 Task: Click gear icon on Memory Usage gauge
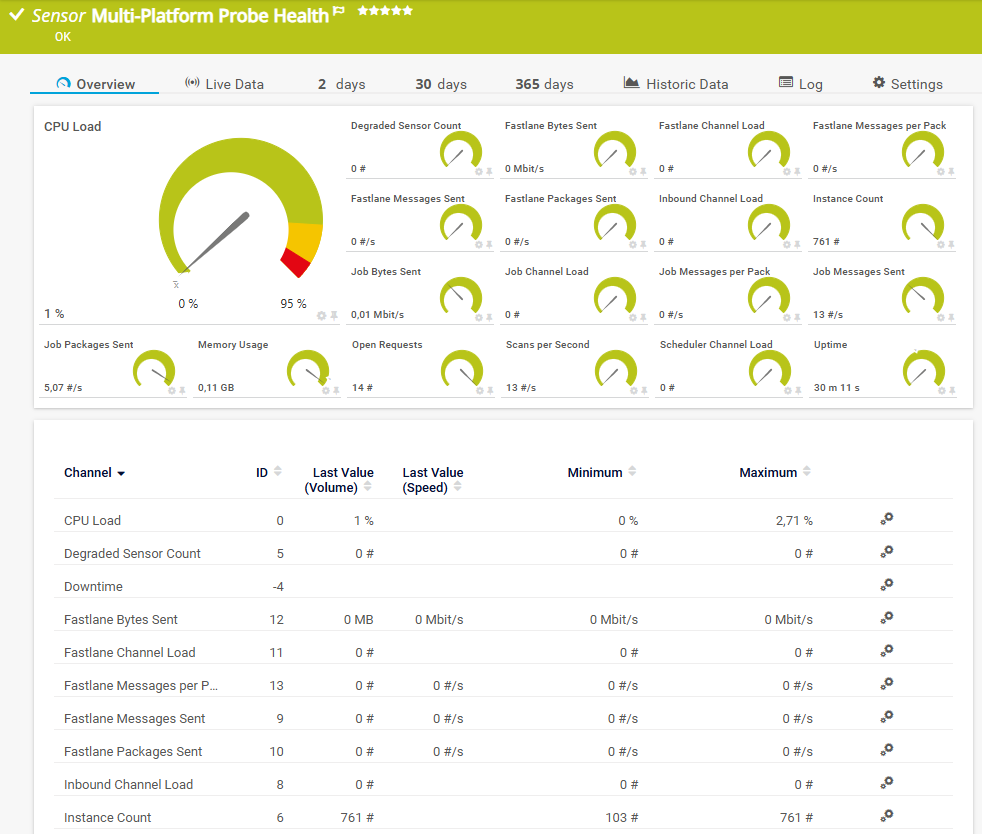326,390
